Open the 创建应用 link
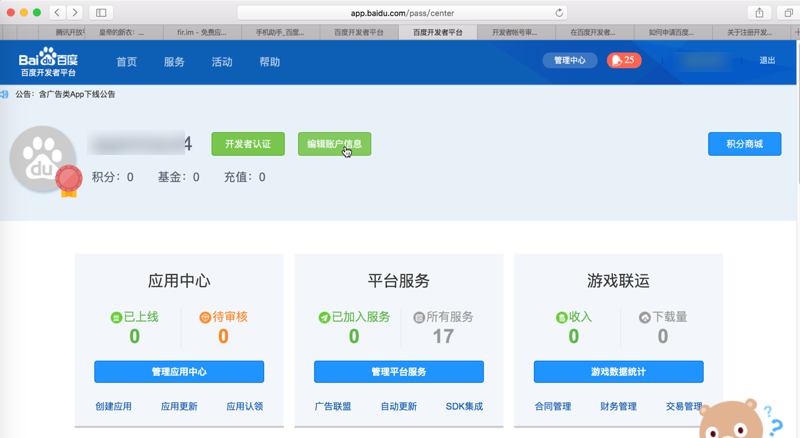This screenshot has width=800, height=438. pyautogui.click(x=113, y=406)
